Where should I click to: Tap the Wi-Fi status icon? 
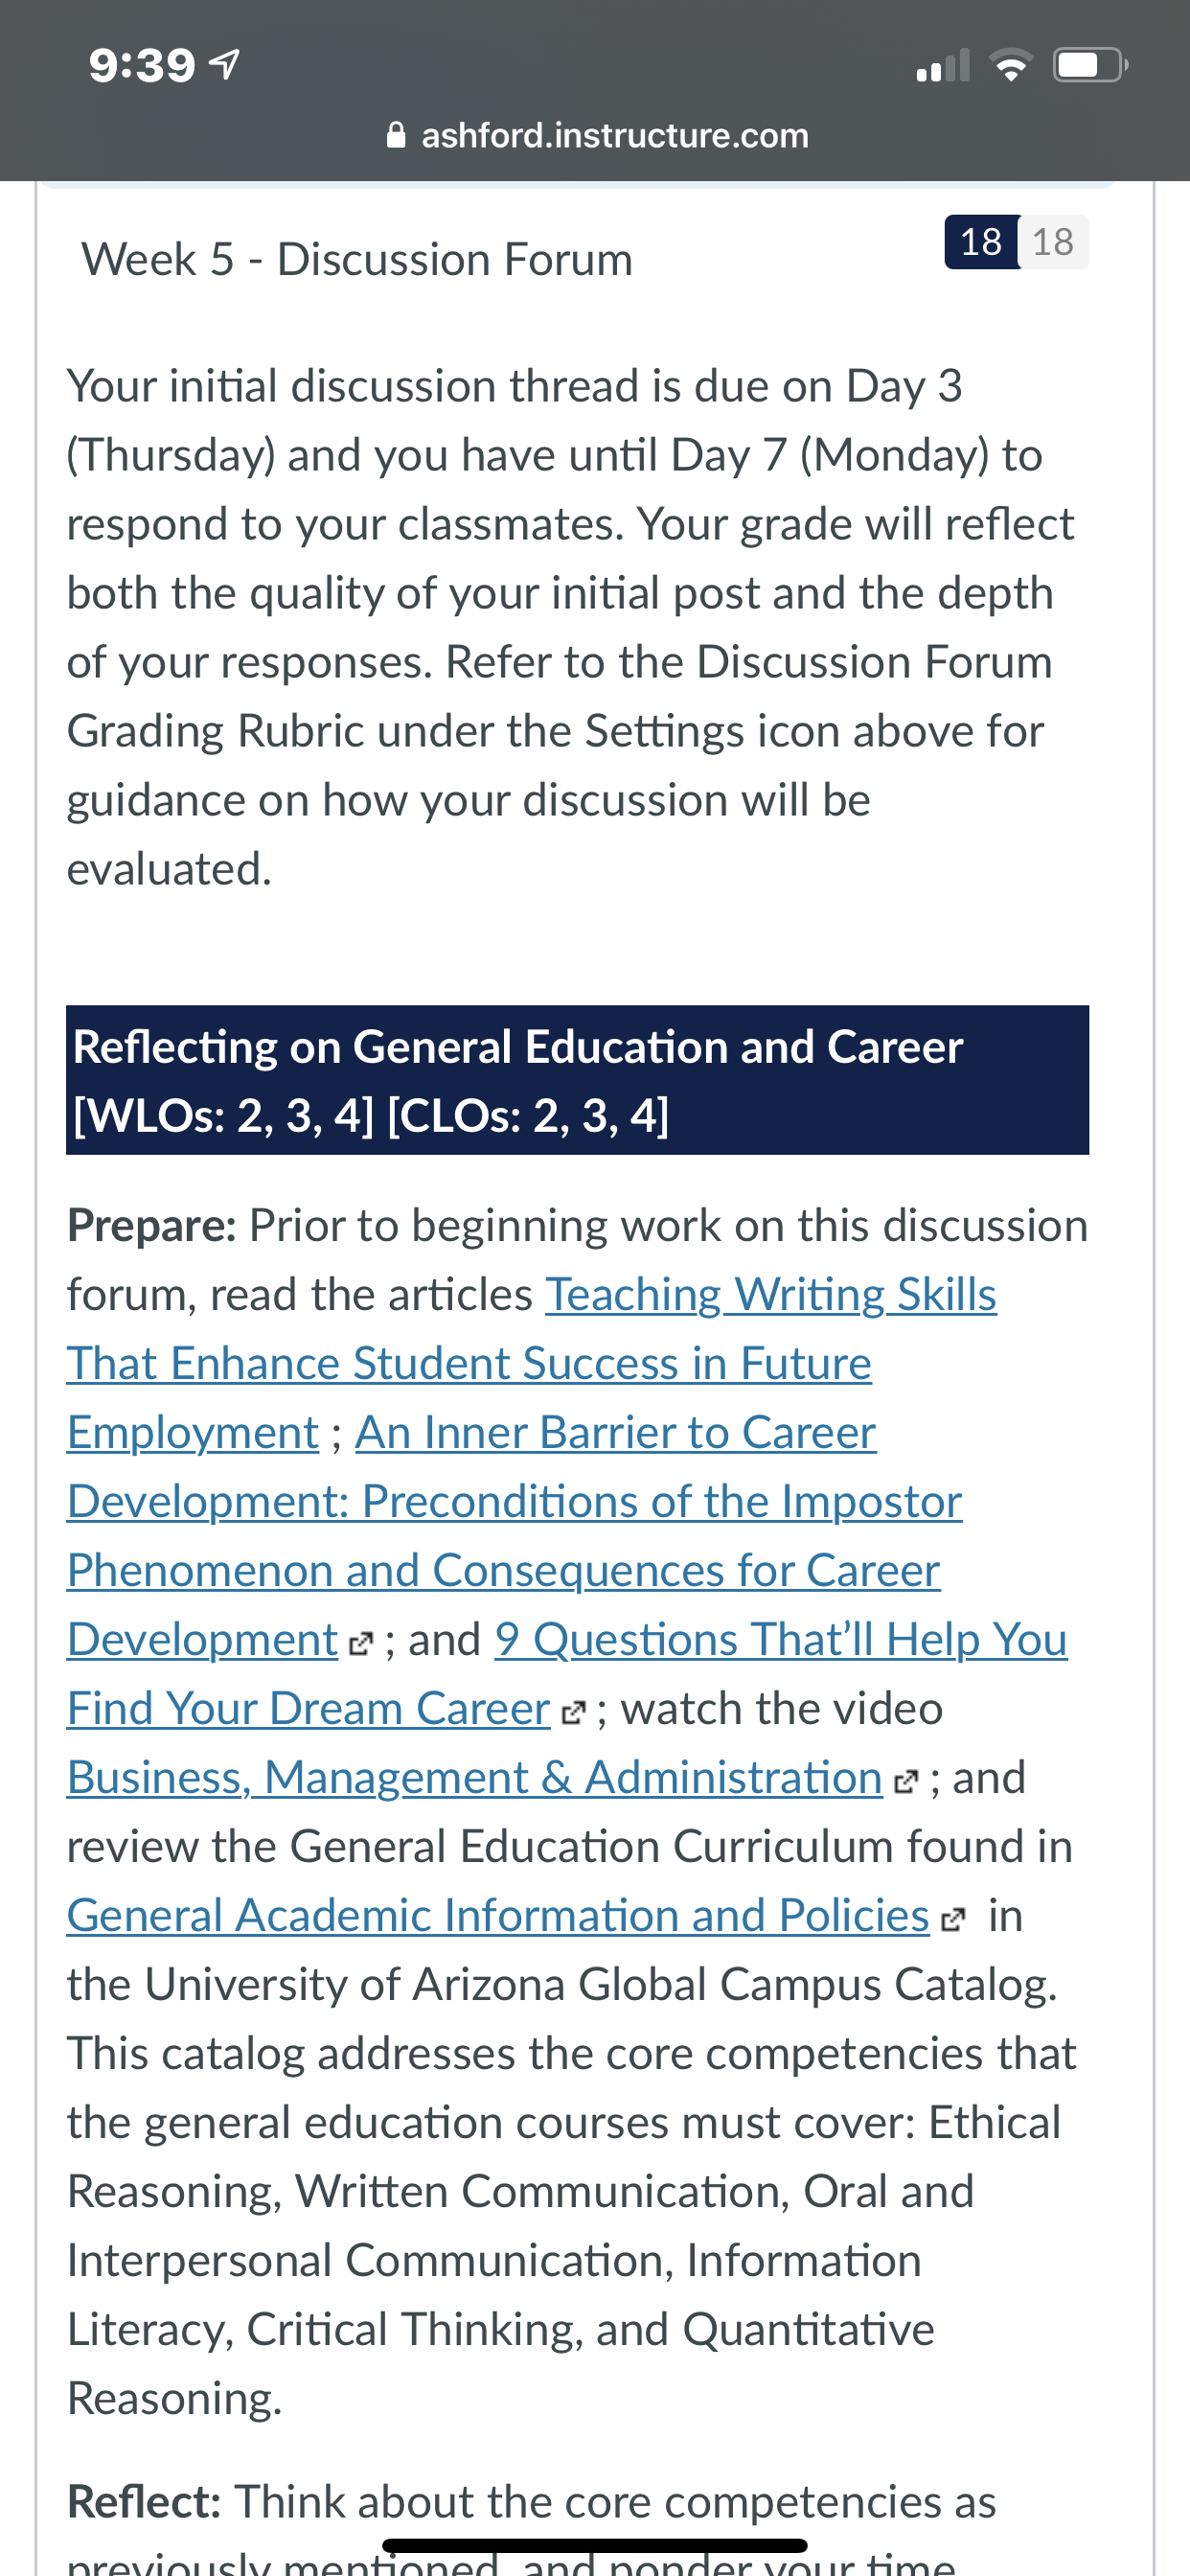coord(1011,66)
